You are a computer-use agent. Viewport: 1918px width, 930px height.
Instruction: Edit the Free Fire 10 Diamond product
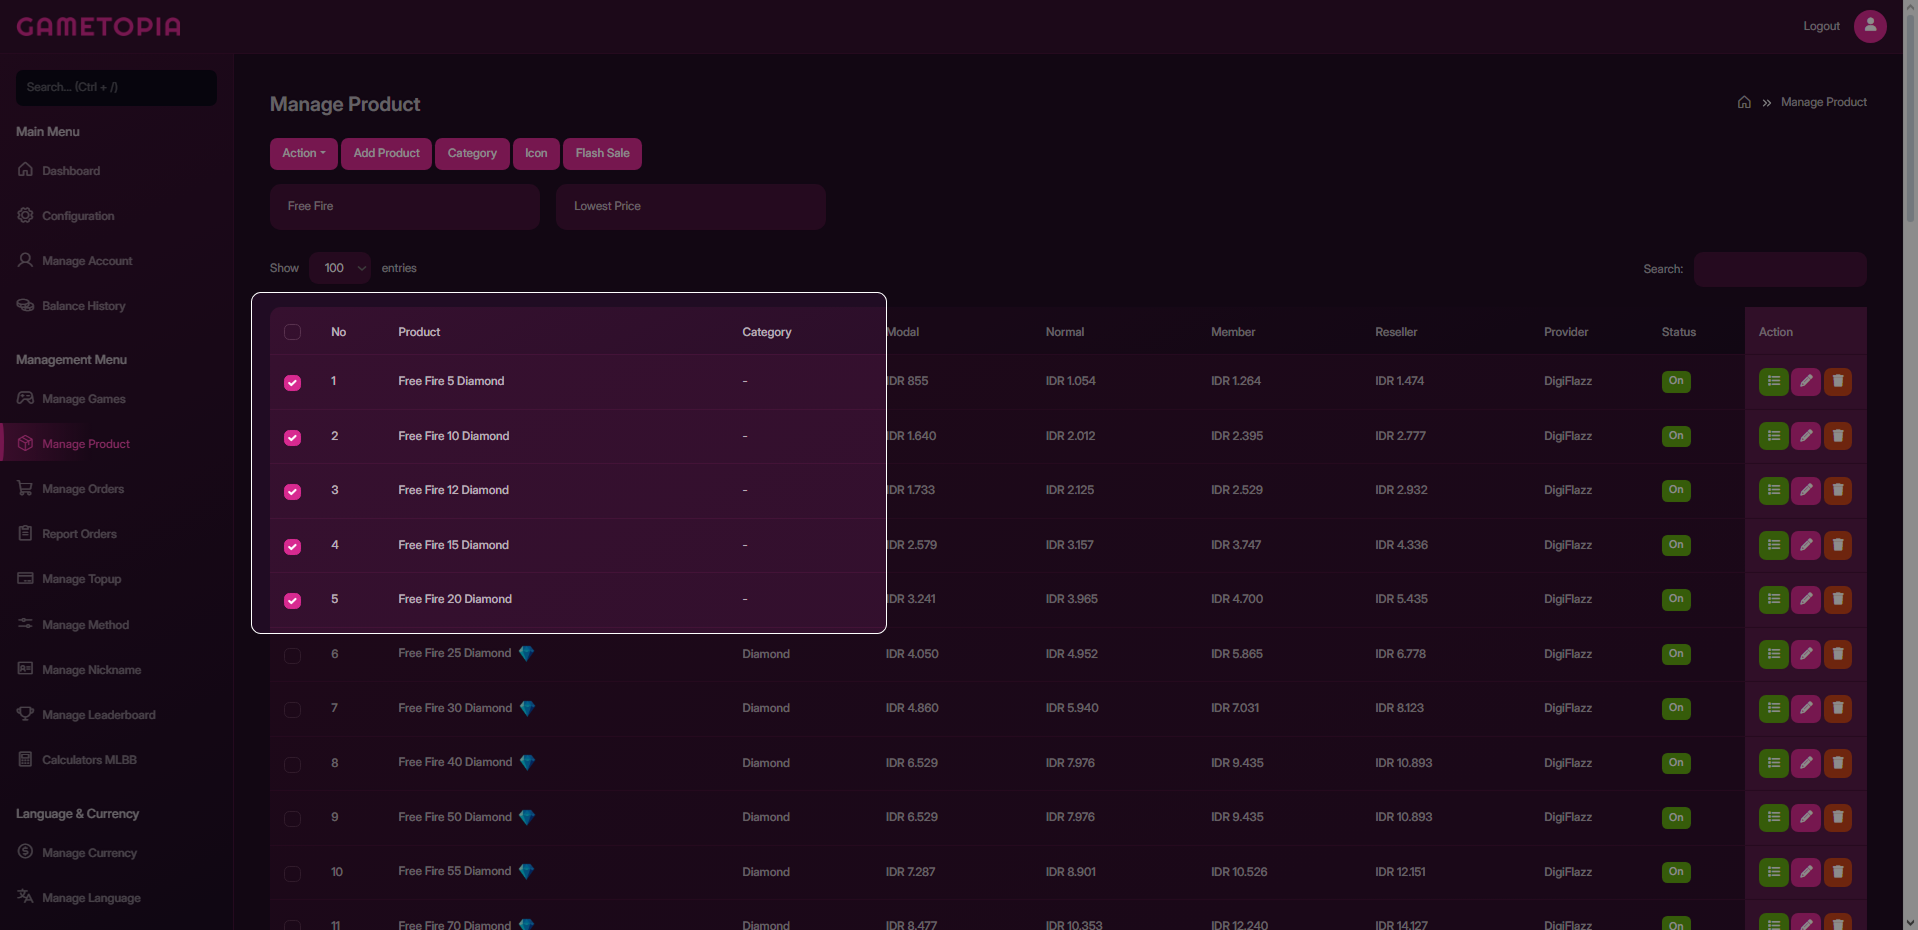click(1805, 436)
